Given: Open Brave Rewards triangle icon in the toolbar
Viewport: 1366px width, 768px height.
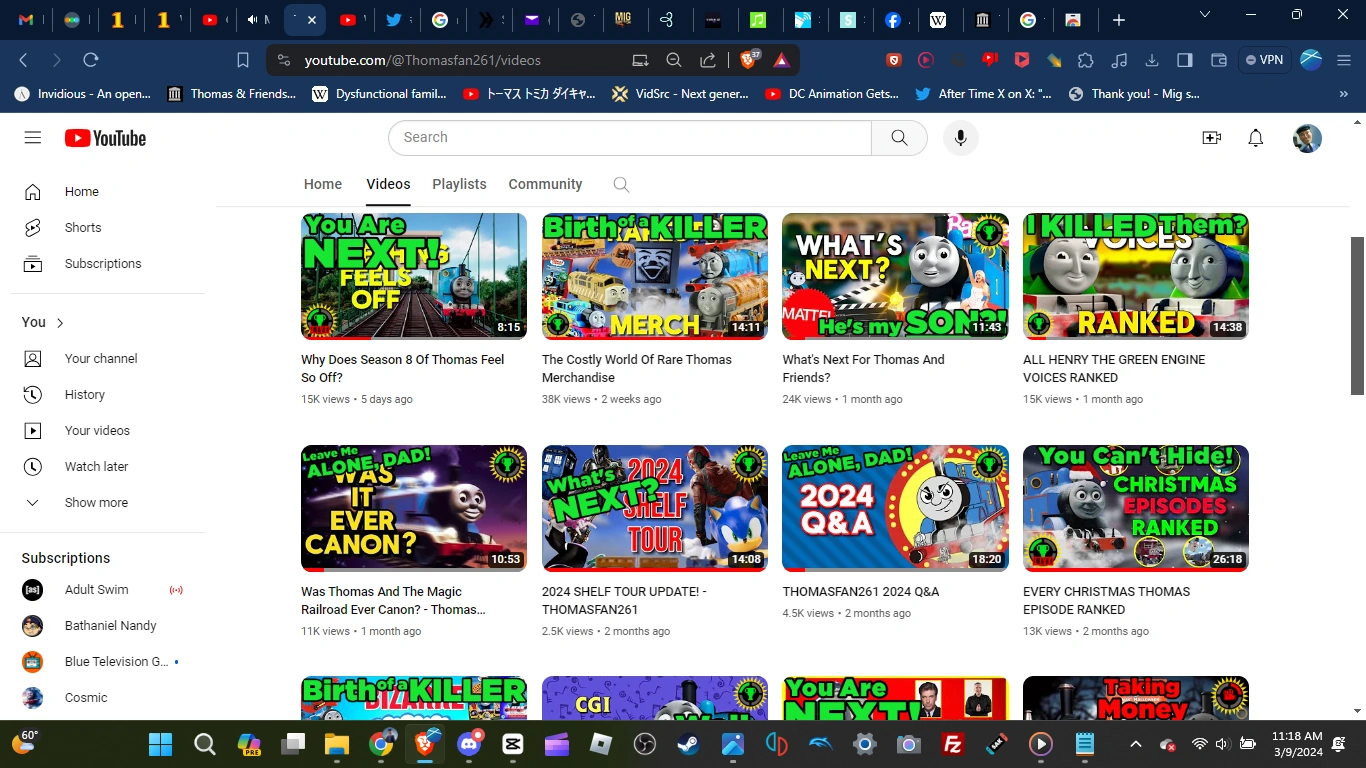Looking at the screenshot, I should 781,60.
